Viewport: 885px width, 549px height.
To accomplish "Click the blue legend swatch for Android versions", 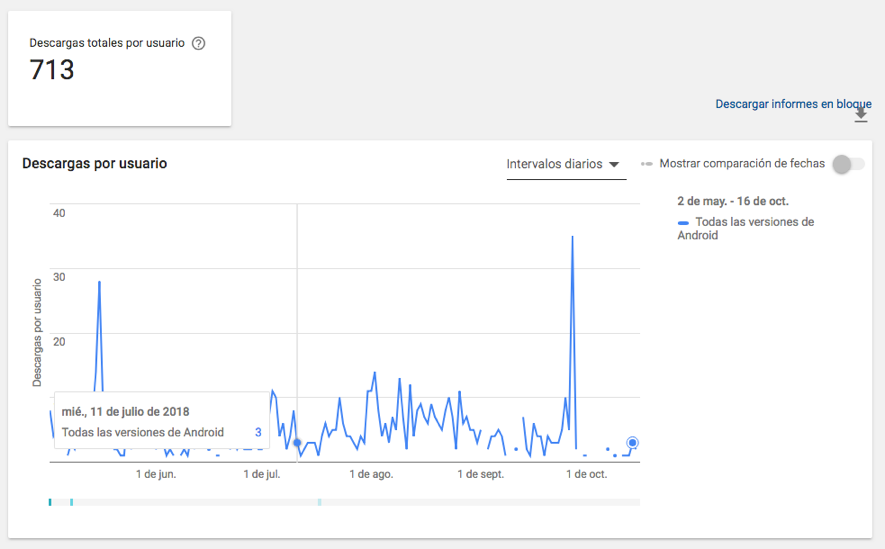I will click(684, 222).
